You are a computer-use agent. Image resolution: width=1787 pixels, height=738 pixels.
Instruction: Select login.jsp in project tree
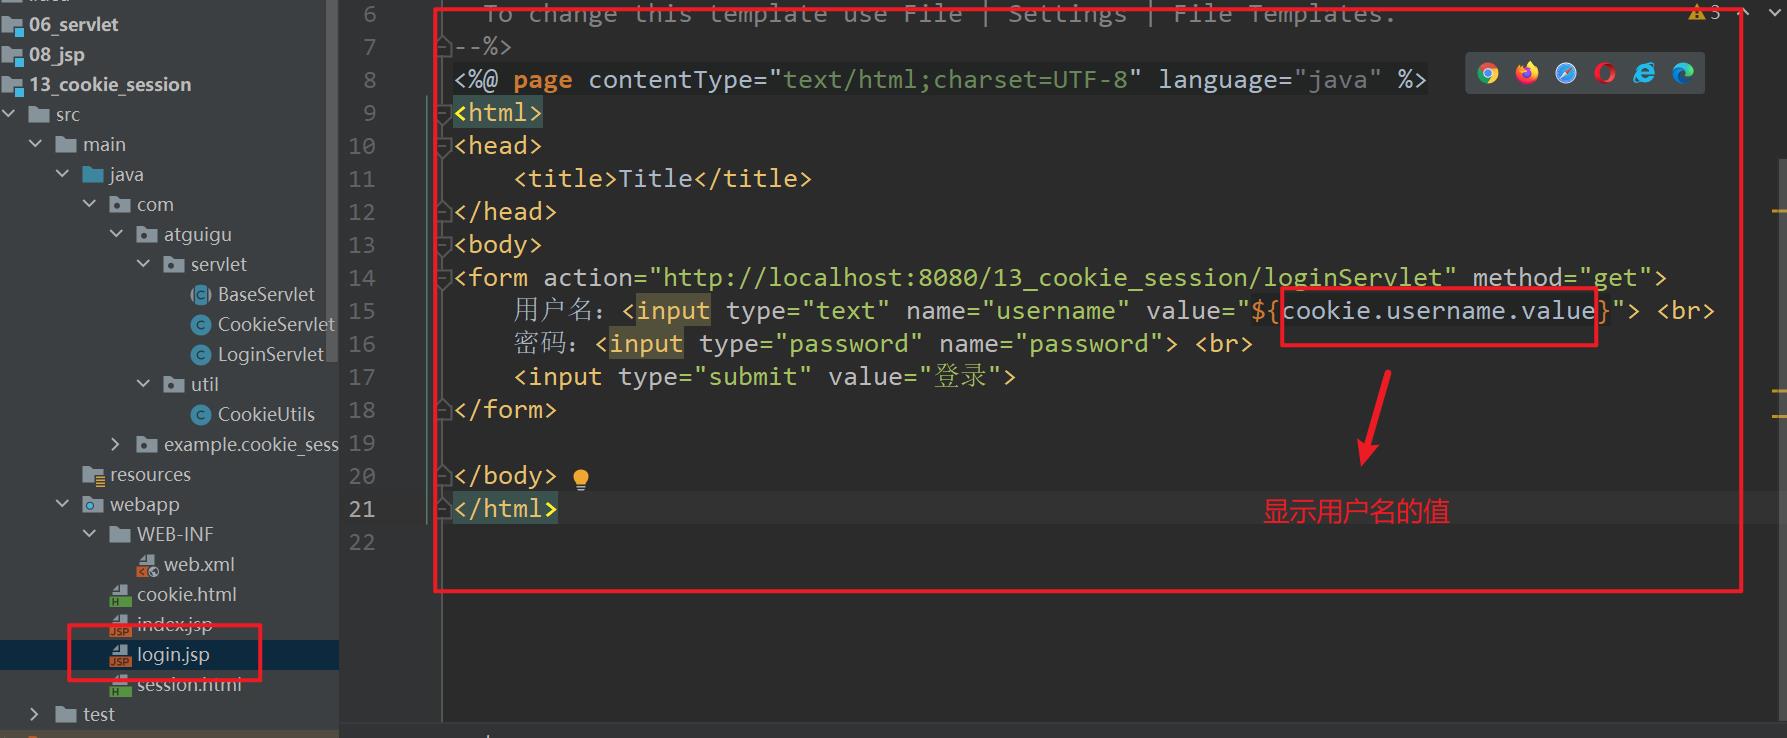[x=173, y=655]
